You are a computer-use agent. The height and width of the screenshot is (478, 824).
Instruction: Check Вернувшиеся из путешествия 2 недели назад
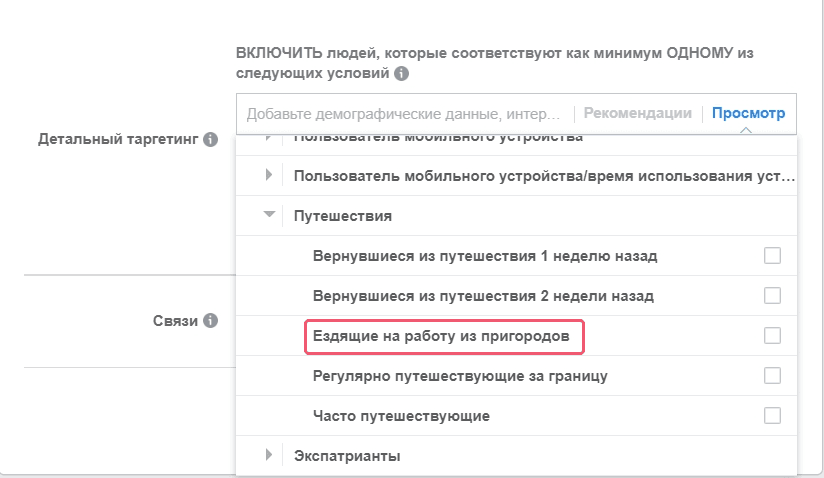(772, 296)
